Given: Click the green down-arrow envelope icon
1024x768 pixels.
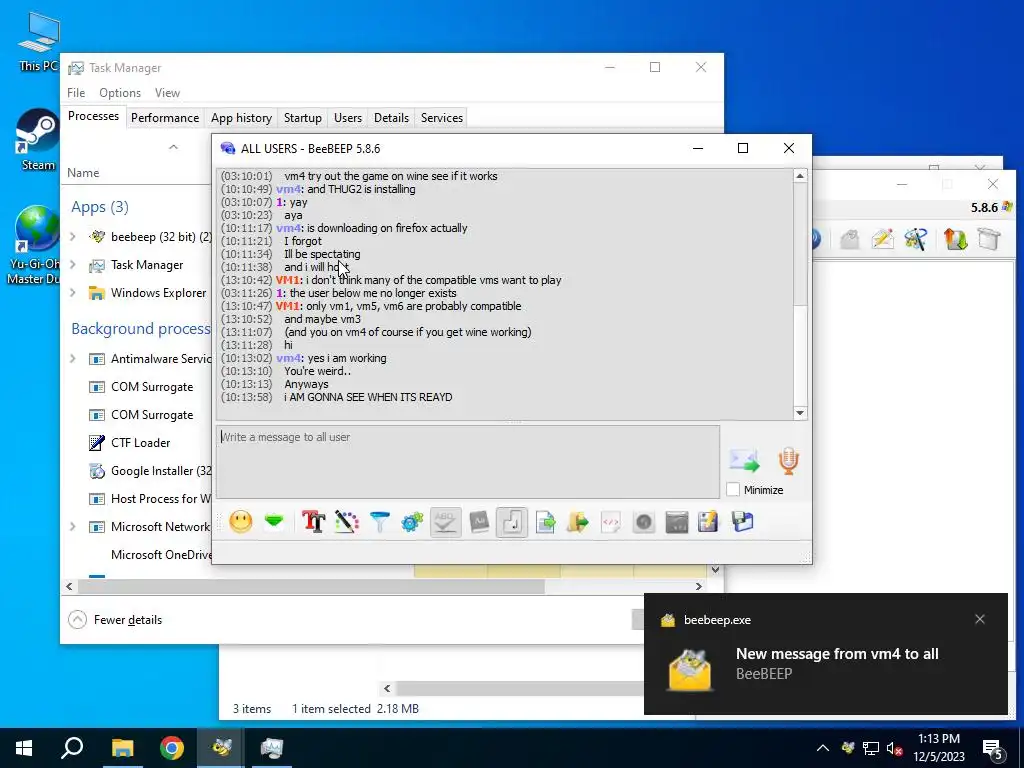Looking at the screenshot, I should pos(274,522).
